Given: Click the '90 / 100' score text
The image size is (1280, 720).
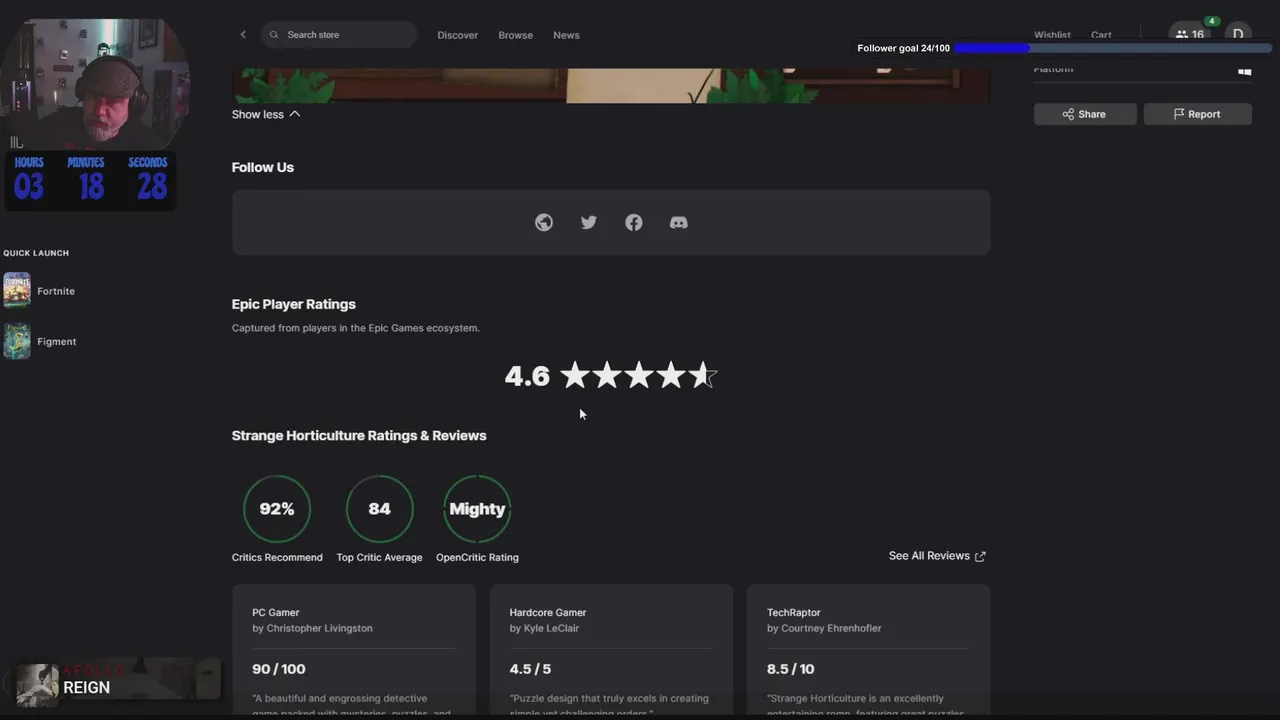Looking at the screenshot, I should [279, 669].
